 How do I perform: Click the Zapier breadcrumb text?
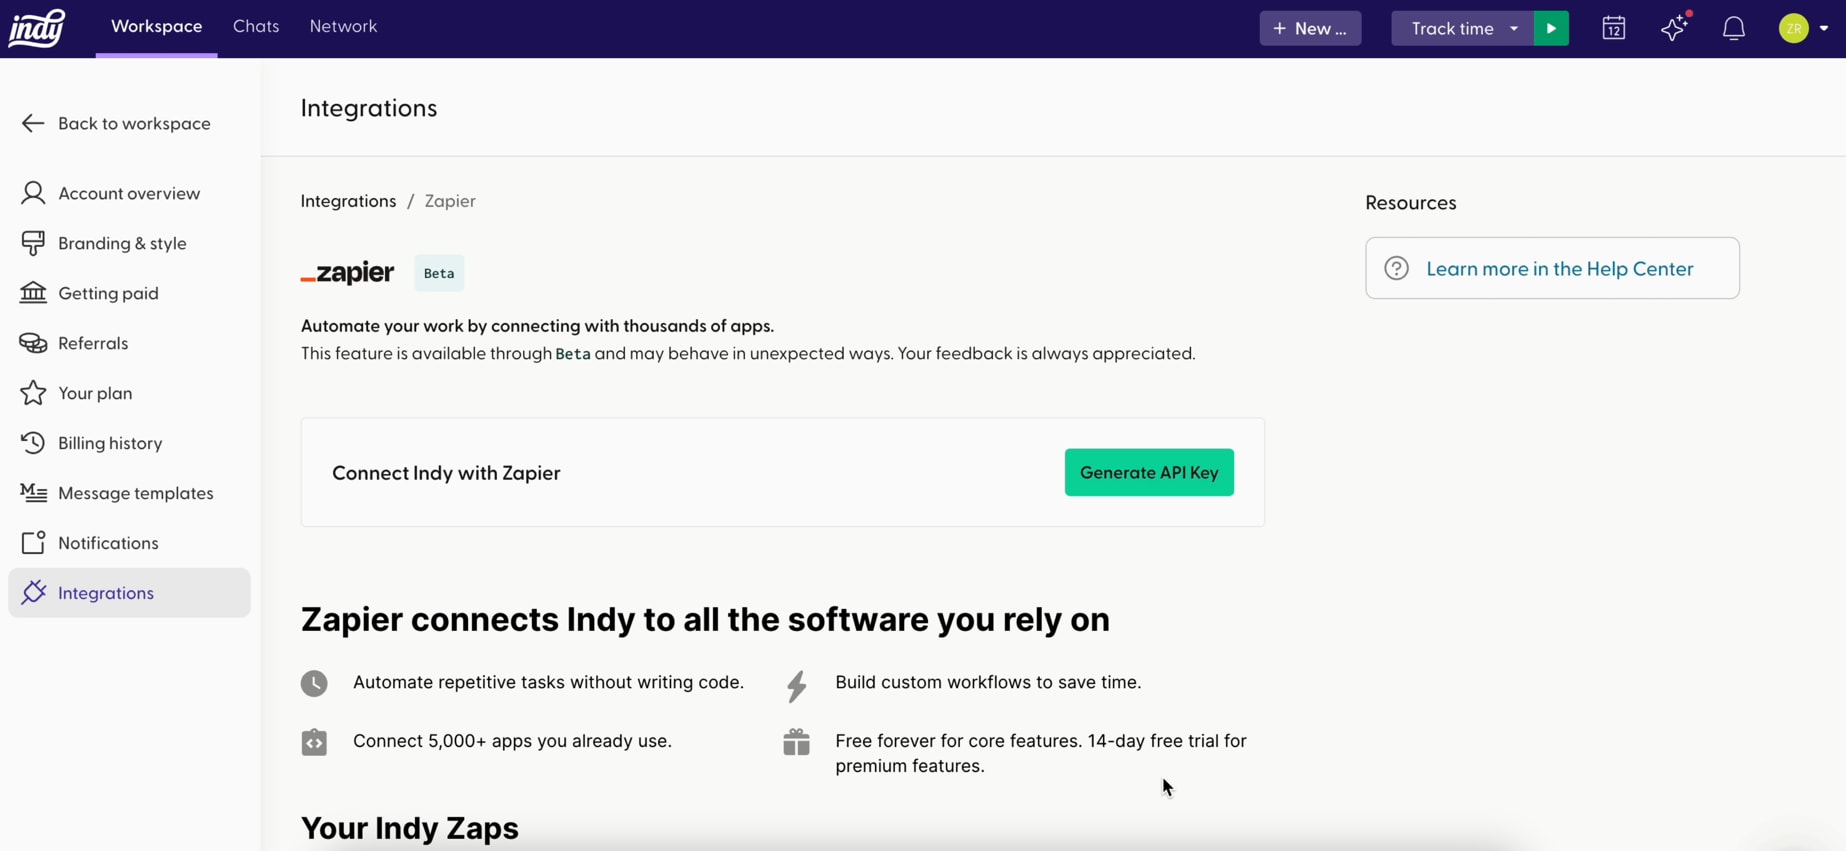click(450, 201)
